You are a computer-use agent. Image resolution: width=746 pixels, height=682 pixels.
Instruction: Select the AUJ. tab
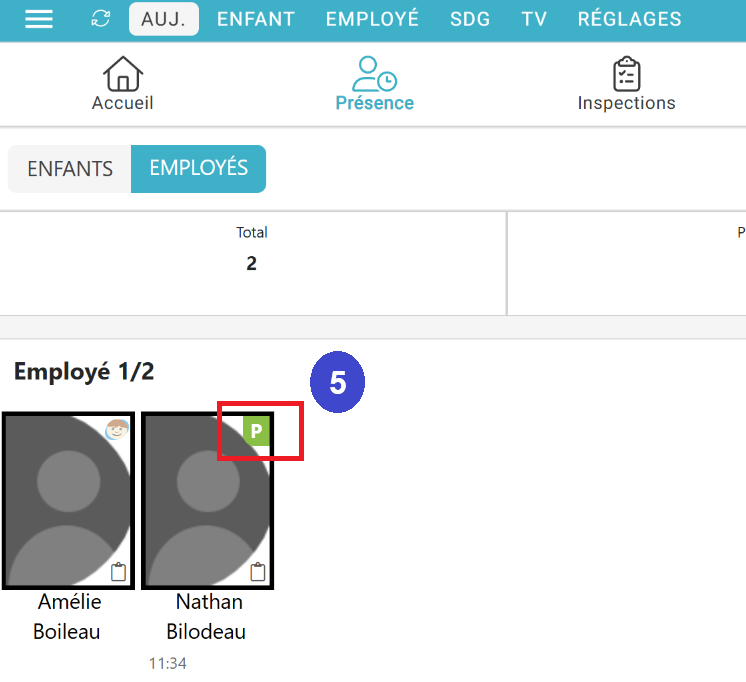click(x=164, y=19)
